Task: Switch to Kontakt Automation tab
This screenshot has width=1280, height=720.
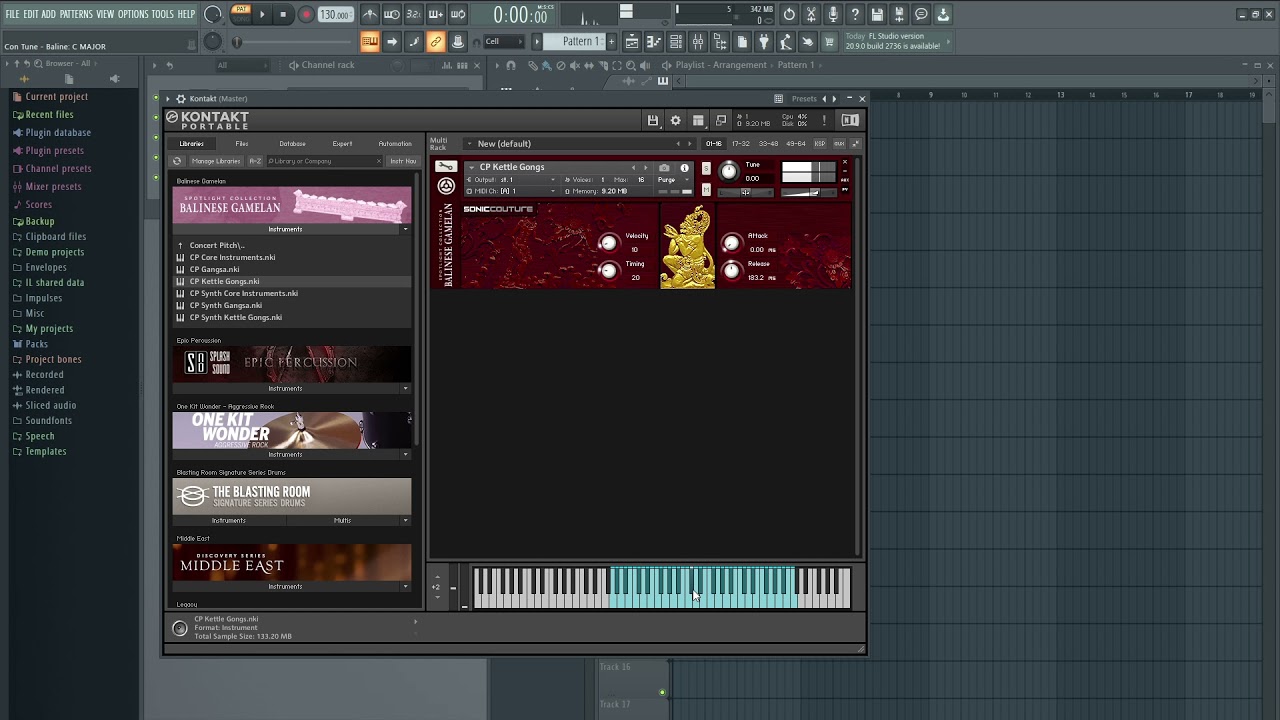Action: point(394,144)
